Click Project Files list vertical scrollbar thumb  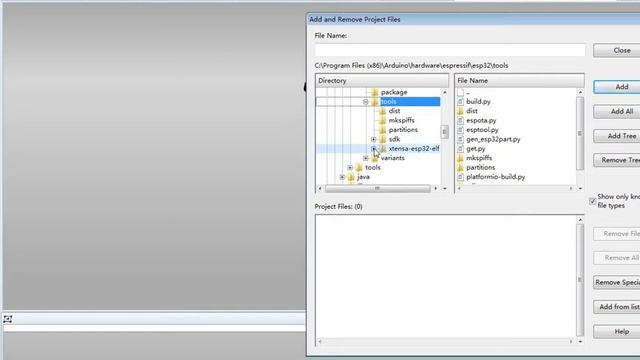[x=580, y=280]
